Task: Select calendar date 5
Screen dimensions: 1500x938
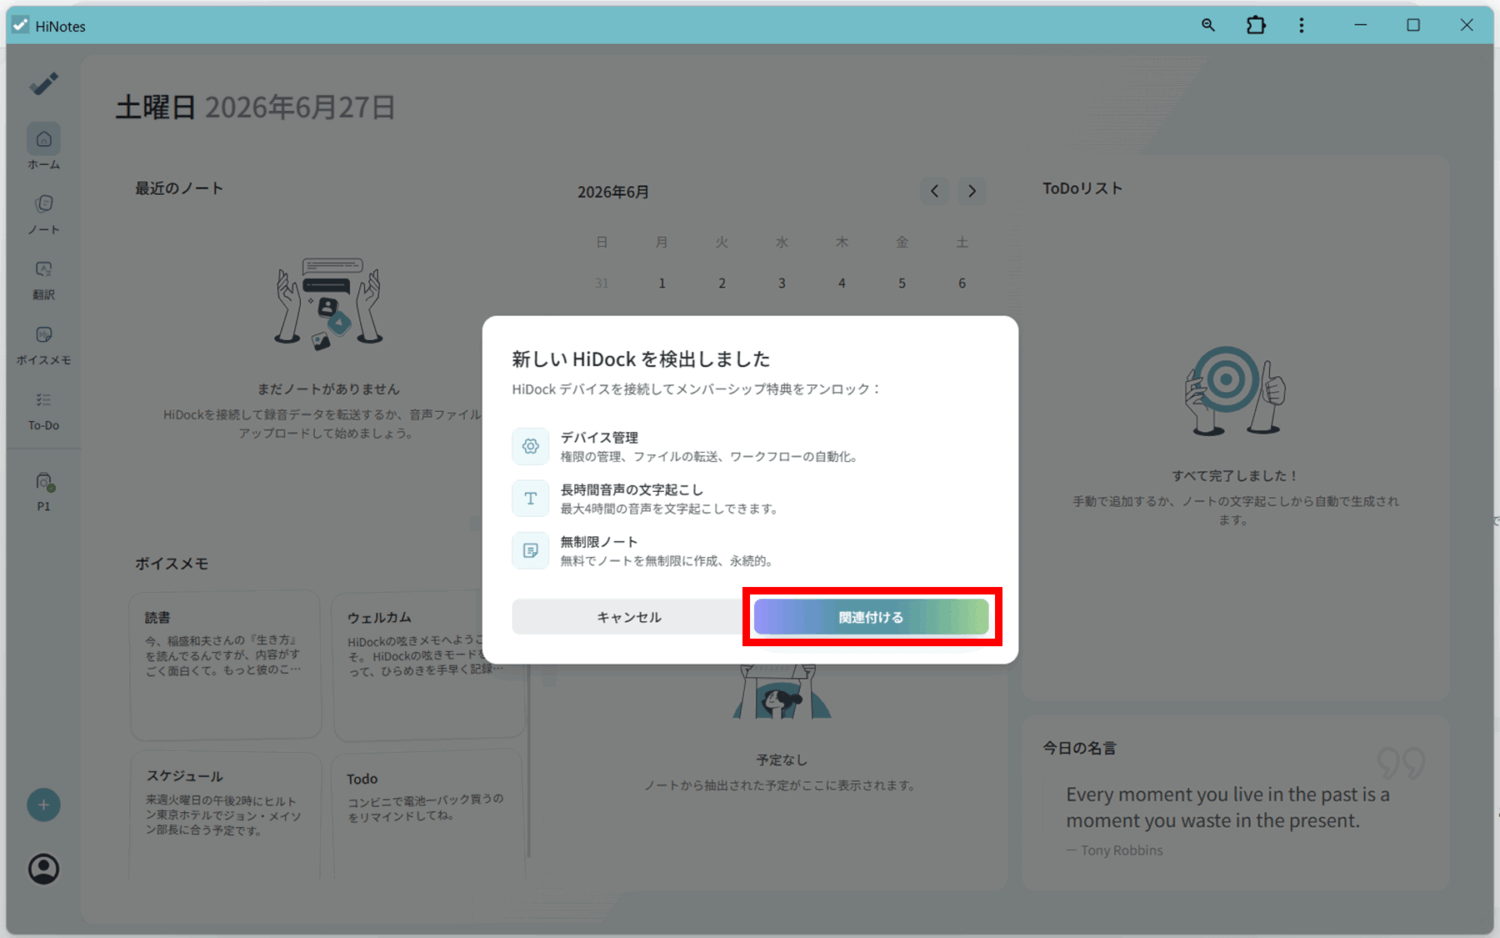Action: pyautogui.click(x=902, y=283)
